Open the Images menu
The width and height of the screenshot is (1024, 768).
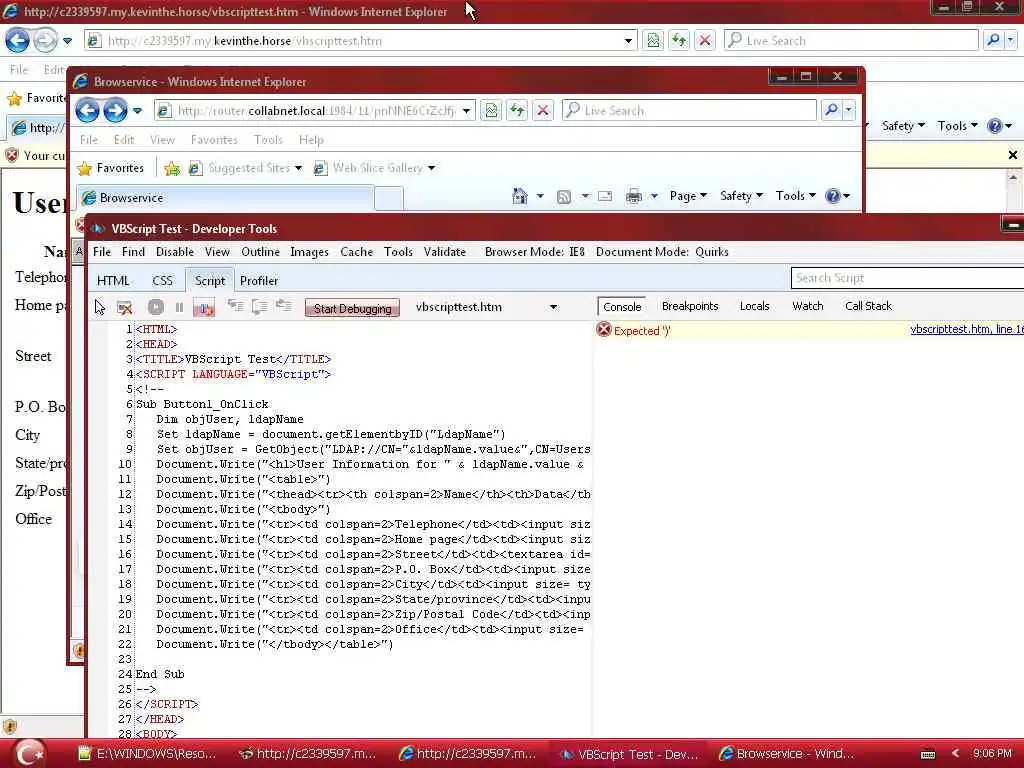[310, 252]
